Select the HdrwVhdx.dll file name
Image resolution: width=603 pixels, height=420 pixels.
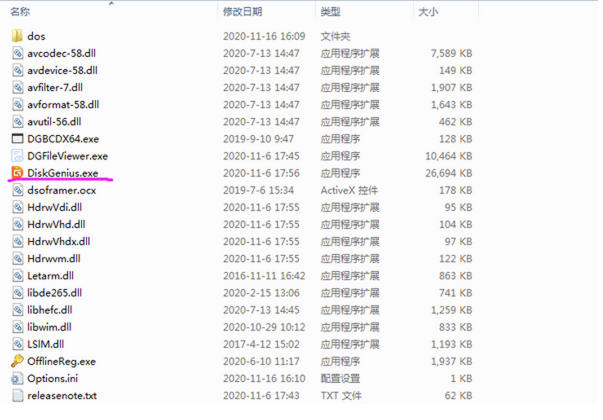point(59,242)
